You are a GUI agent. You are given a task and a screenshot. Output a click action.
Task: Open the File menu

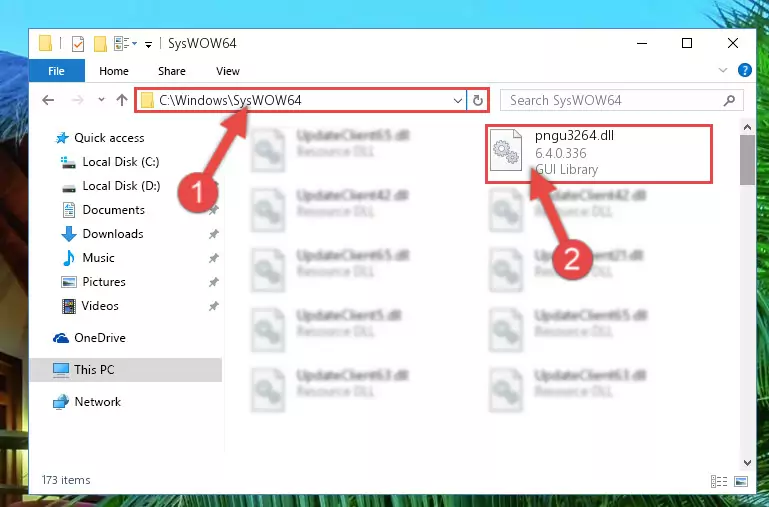pyautogui.click(x=56, y=71)
